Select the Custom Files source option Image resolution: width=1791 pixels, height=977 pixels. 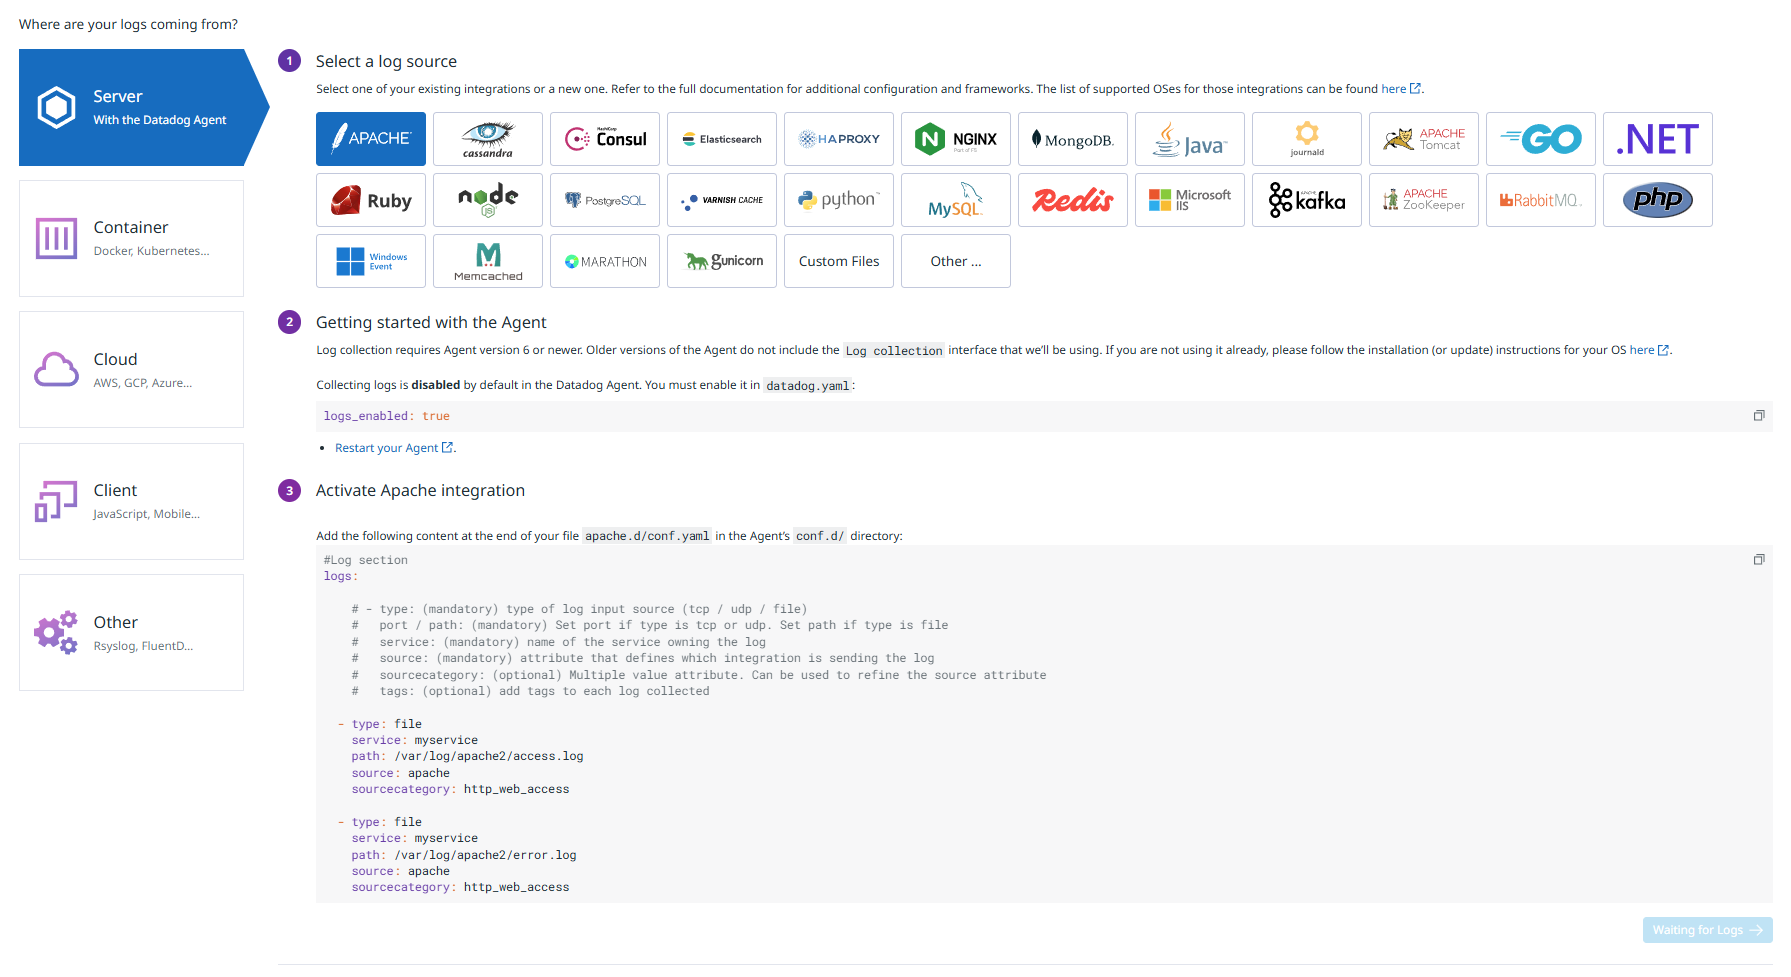pyautogui.click(x=838, y=261)
